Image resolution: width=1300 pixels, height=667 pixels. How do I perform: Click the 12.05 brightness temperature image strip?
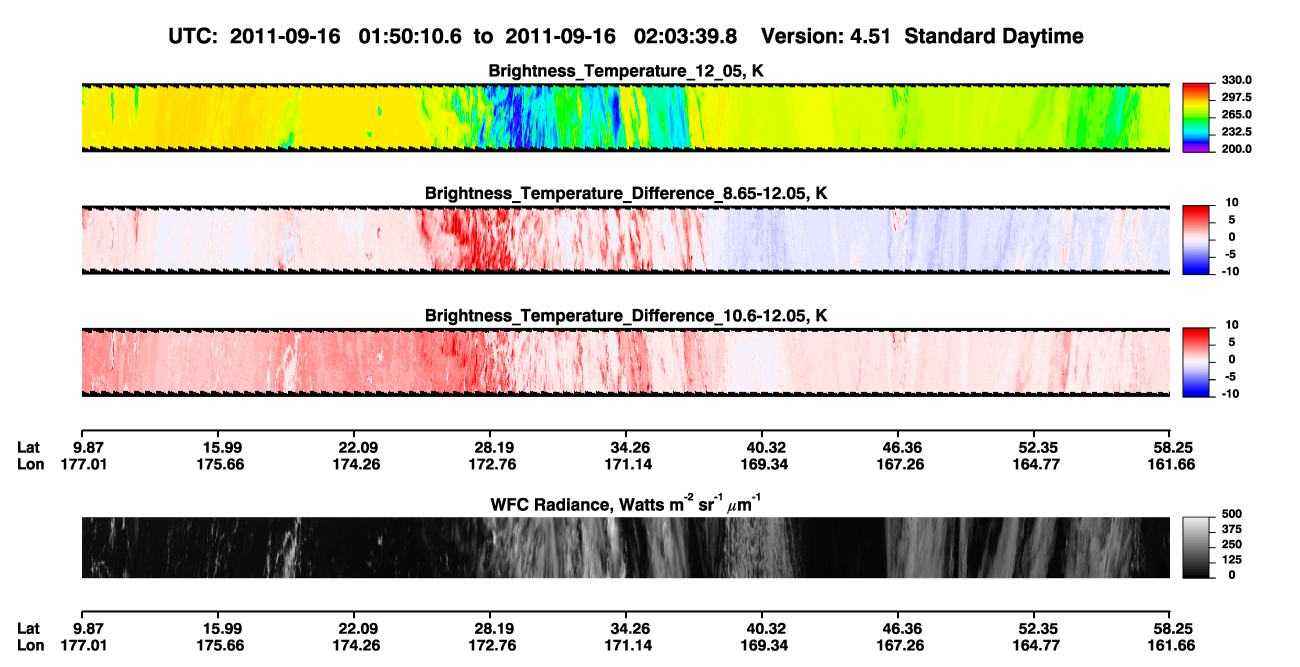click(x=625, y=117)
